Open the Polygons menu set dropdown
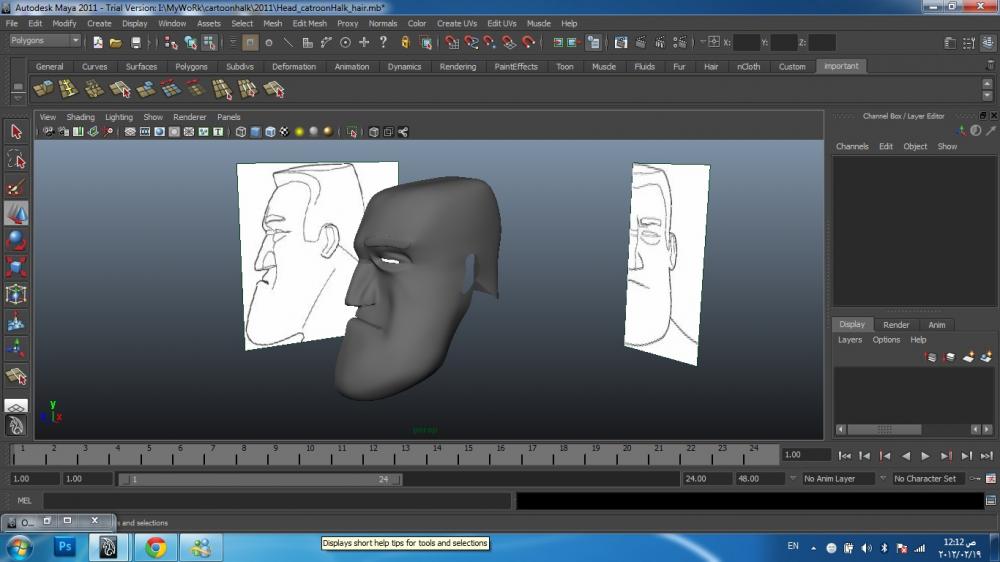Screen dimensions: 1000x562 tap(45, 41)
